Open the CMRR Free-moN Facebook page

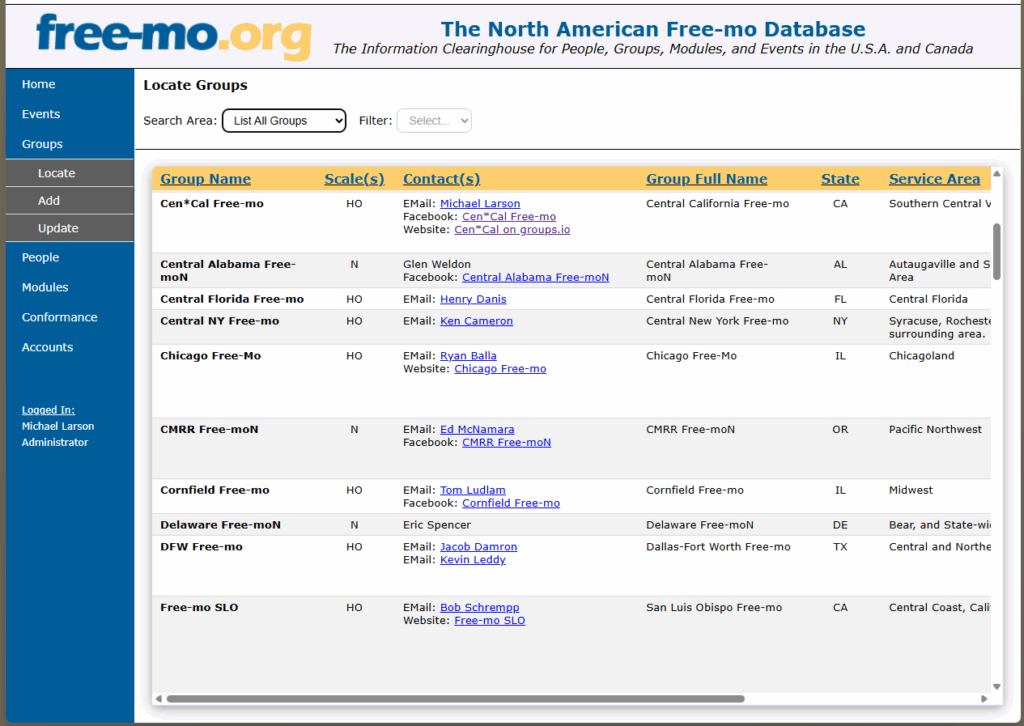pyautogui.click(x=506, y=442)
